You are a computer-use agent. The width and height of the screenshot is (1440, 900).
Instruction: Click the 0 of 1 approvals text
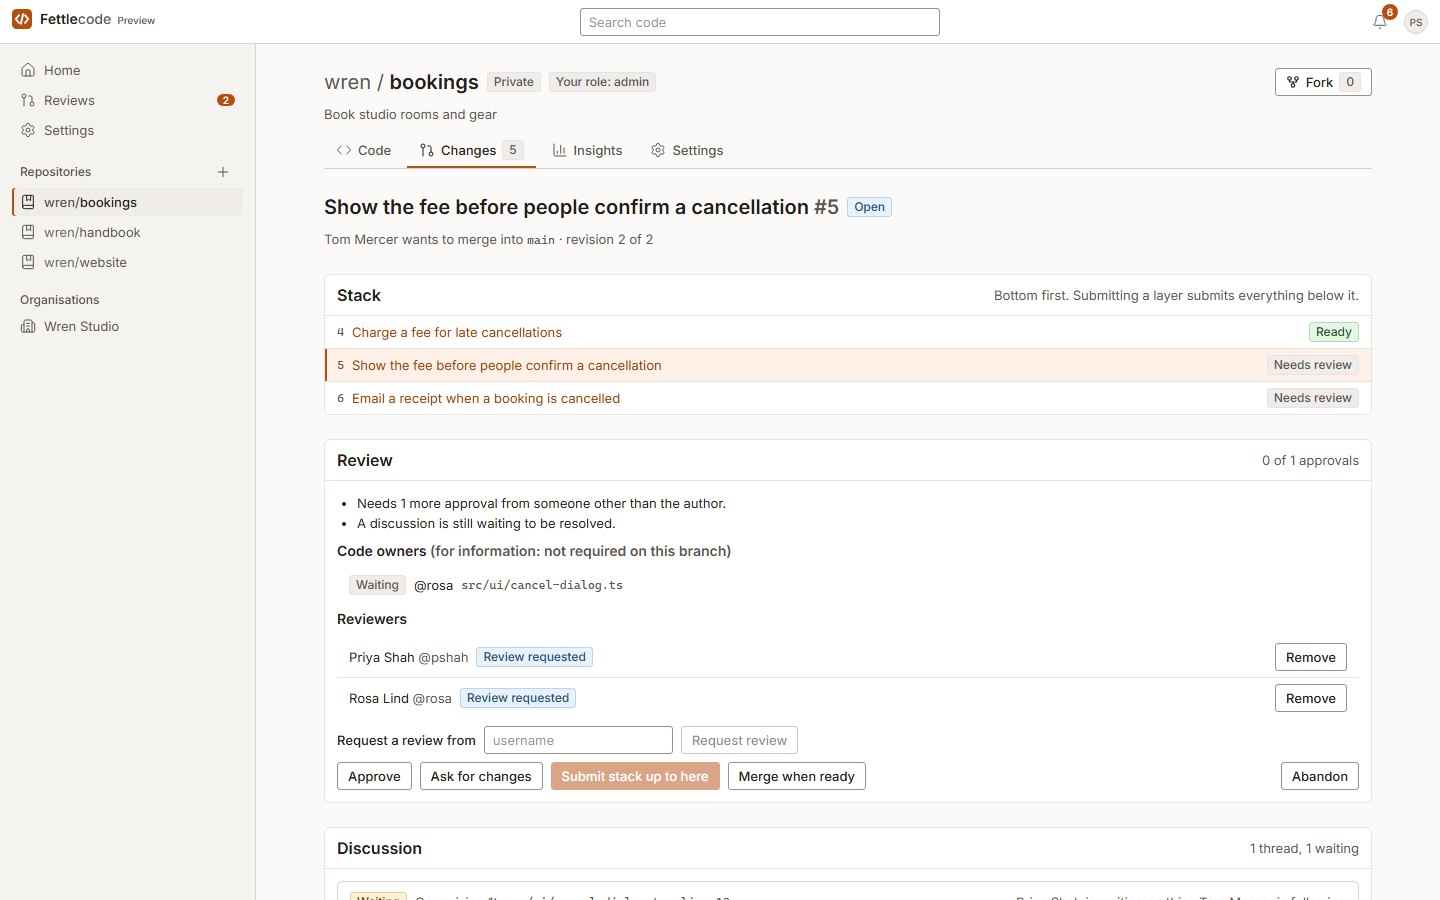1310,460
